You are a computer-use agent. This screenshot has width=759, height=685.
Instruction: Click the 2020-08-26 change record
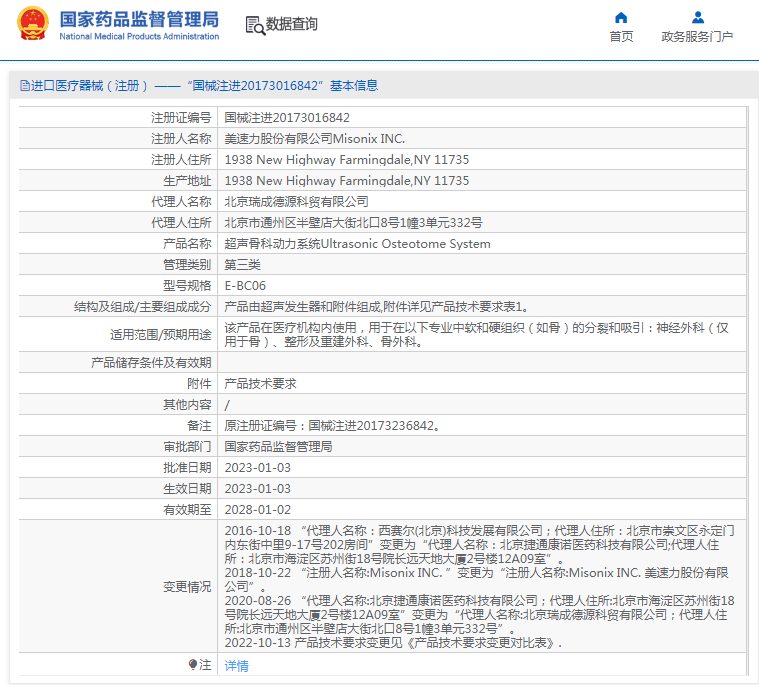tap(479, 615)
